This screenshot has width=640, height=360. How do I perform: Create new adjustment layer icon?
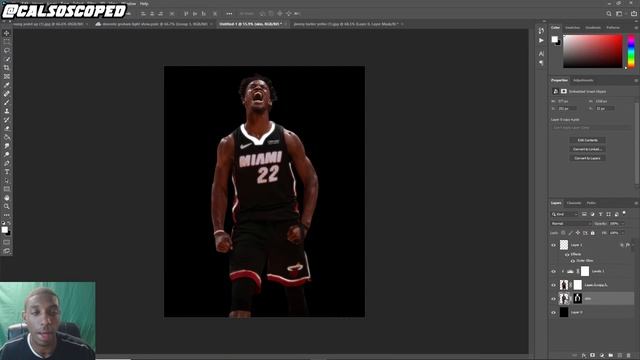[x=602, y=356]
